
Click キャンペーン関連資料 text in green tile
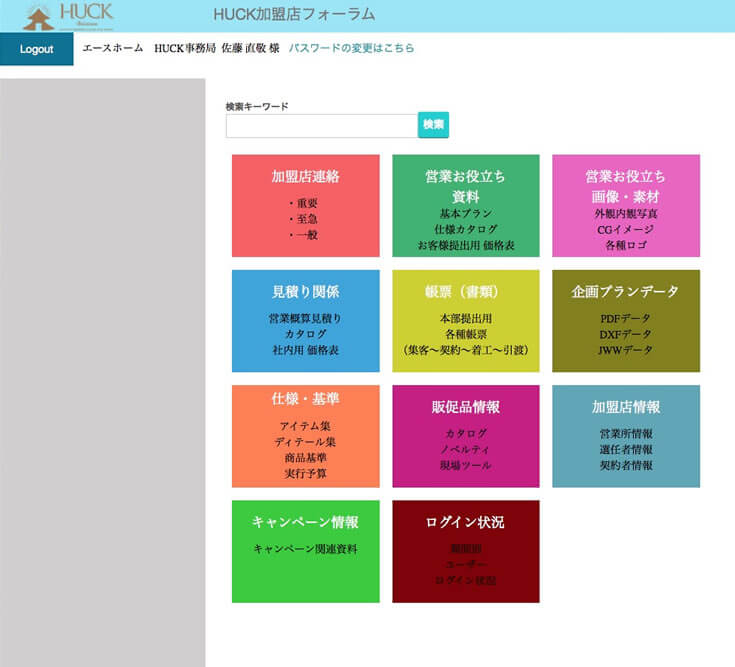(306, 549)
